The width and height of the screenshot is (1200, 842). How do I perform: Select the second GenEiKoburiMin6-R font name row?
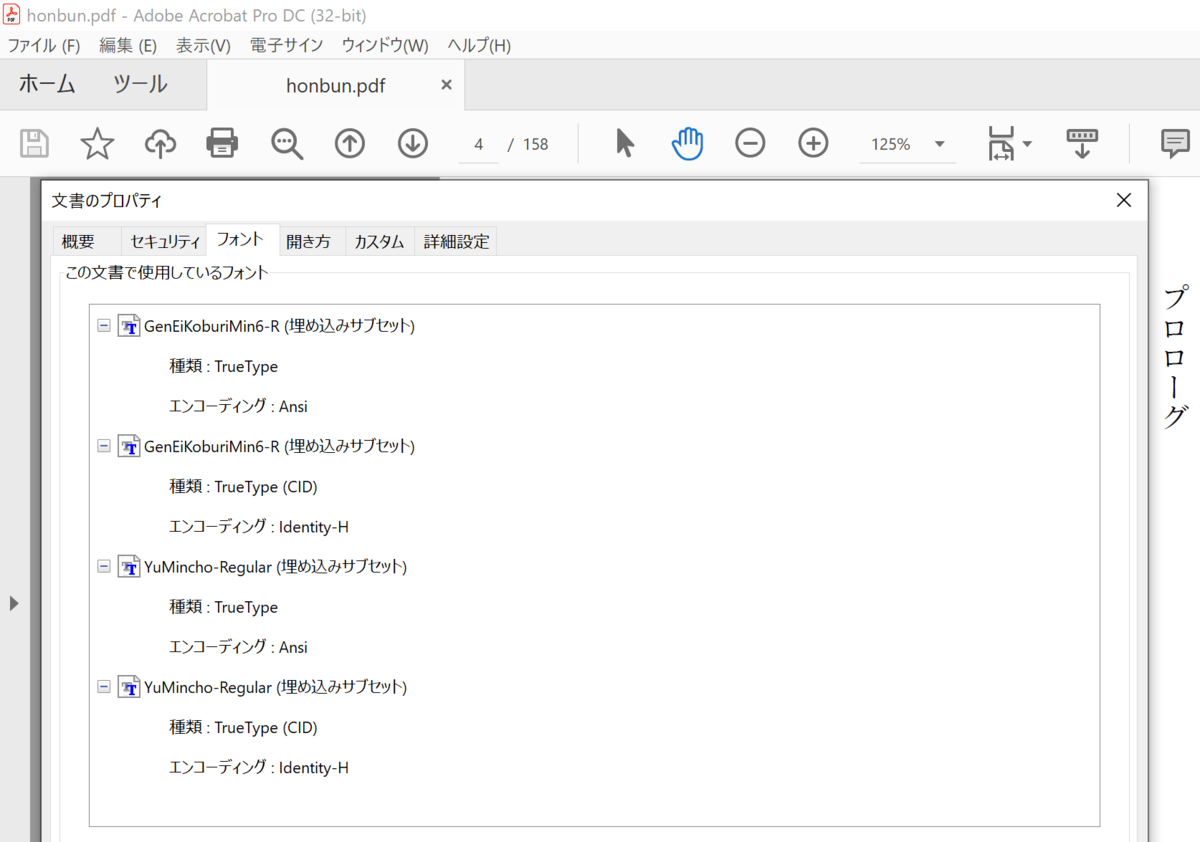(x=280, y=446)
